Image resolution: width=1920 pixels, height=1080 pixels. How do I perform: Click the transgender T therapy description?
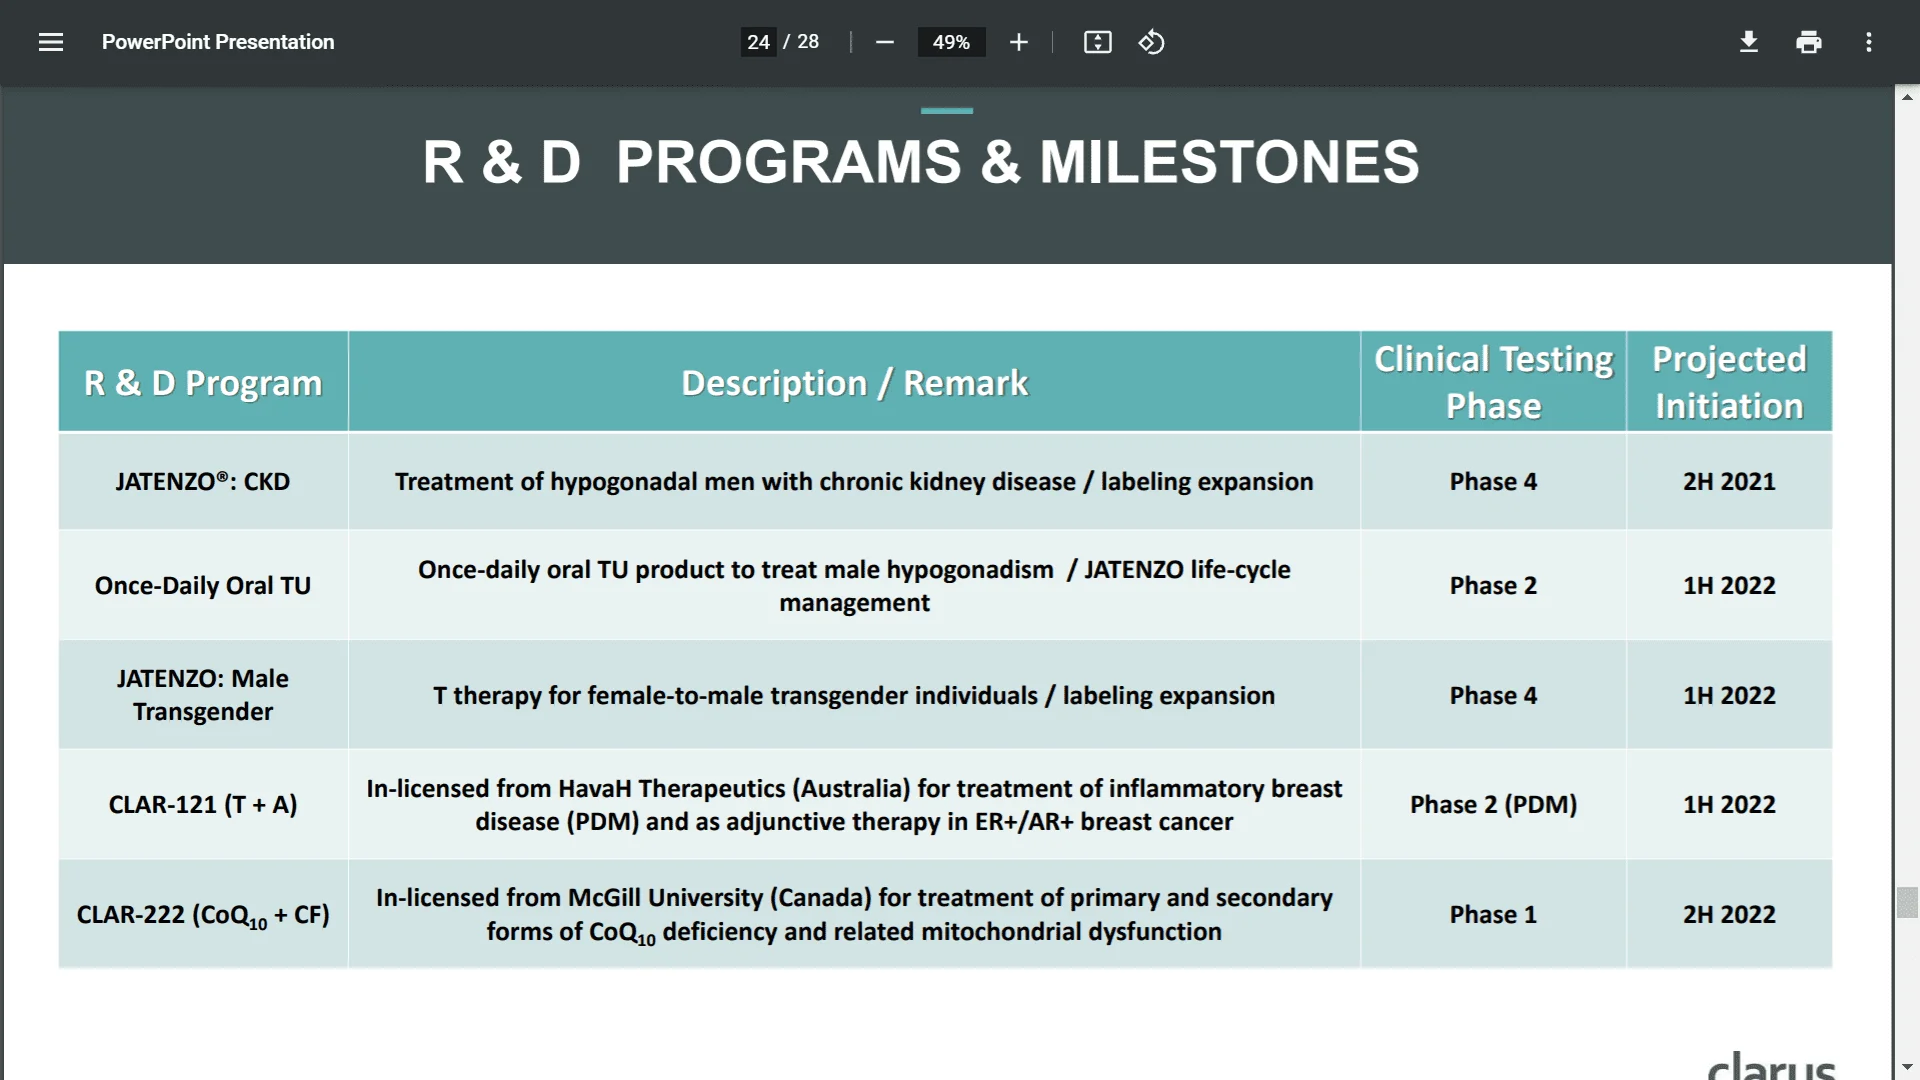854,695
